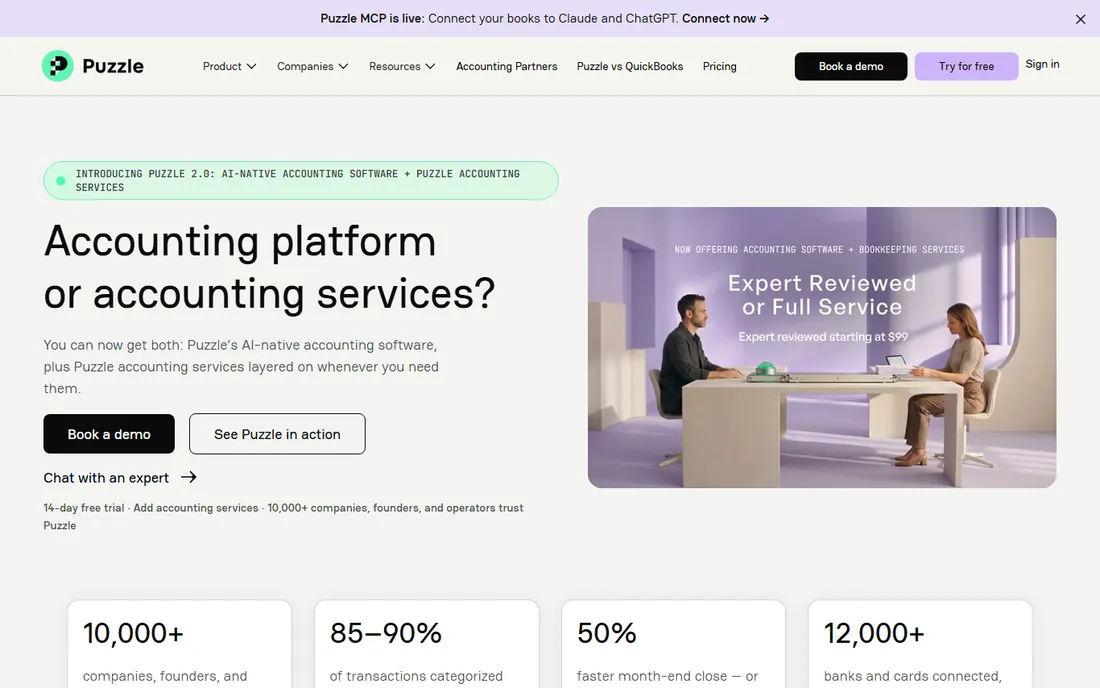Dismiss the Puzzle MCP announcement banner
Screen dimensions: 1100x688
pos(1080,19)
